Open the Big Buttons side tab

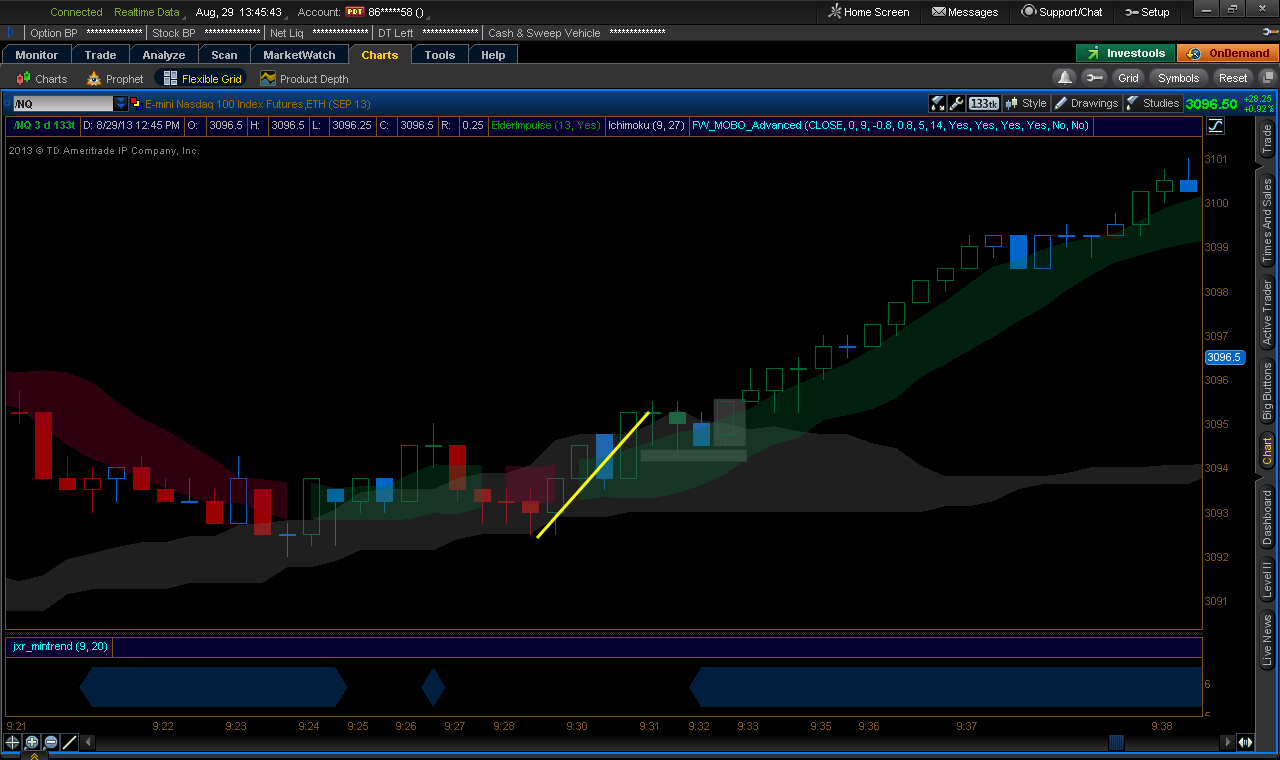click(1267, 391)
